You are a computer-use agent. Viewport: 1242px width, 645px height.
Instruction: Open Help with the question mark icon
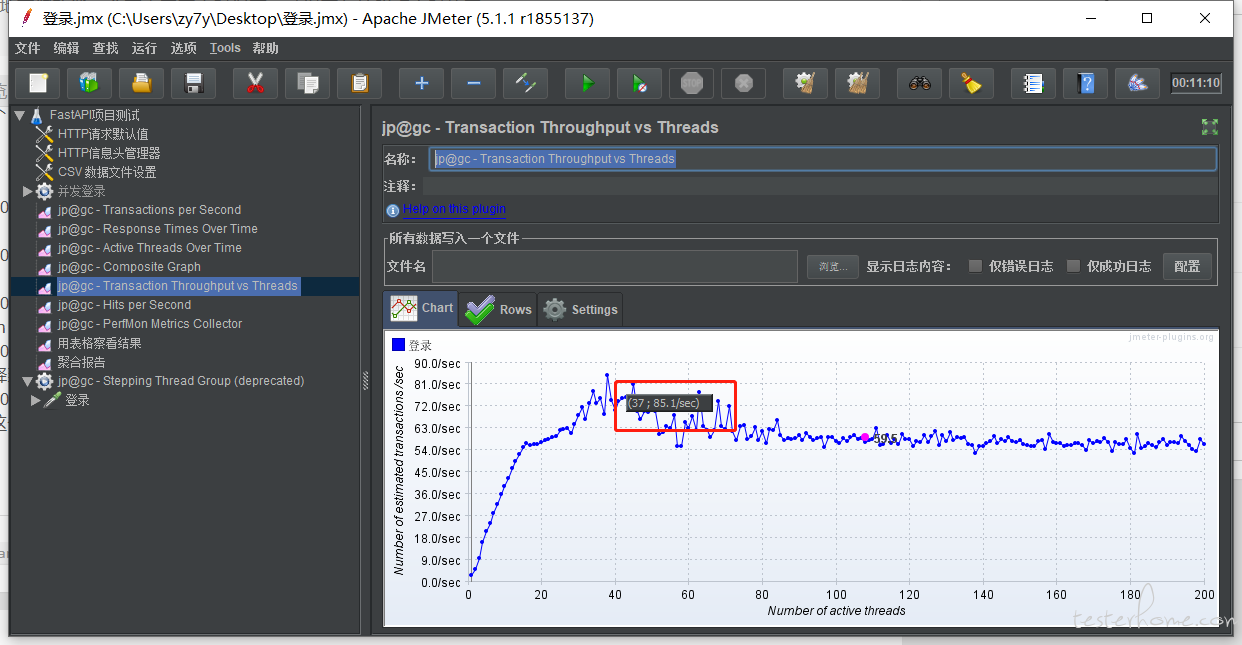(1086, 83)
